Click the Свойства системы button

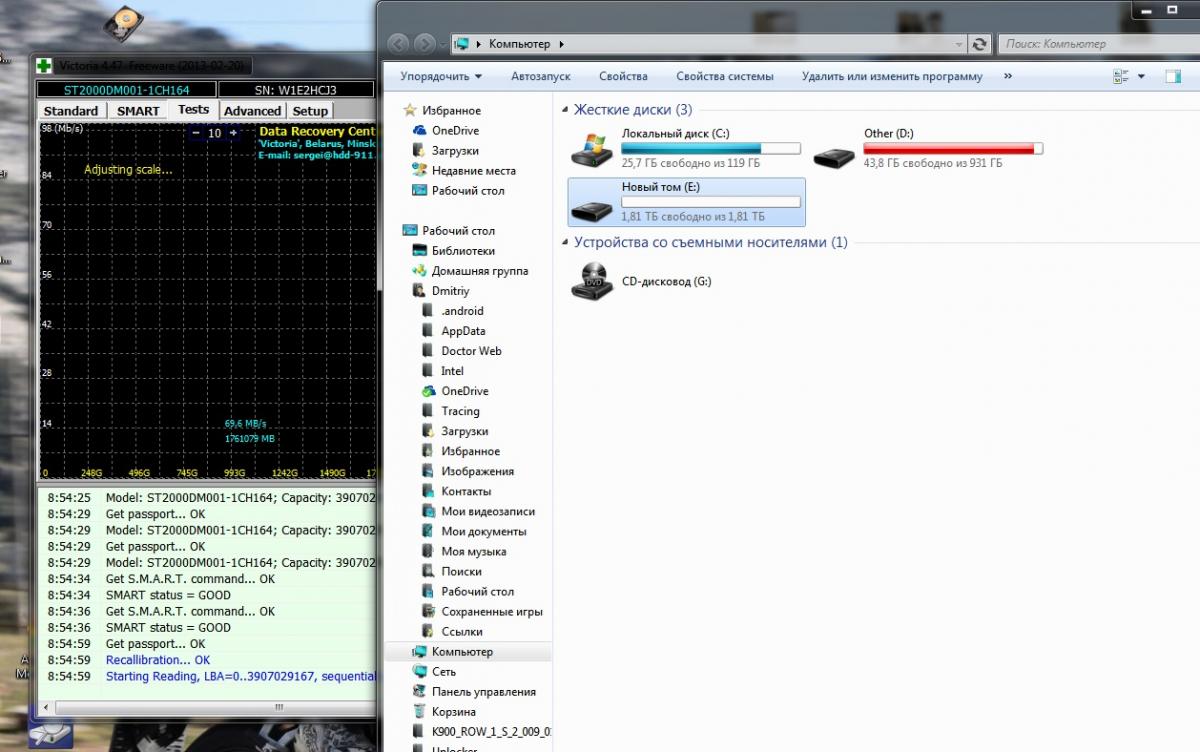(724, 76)
